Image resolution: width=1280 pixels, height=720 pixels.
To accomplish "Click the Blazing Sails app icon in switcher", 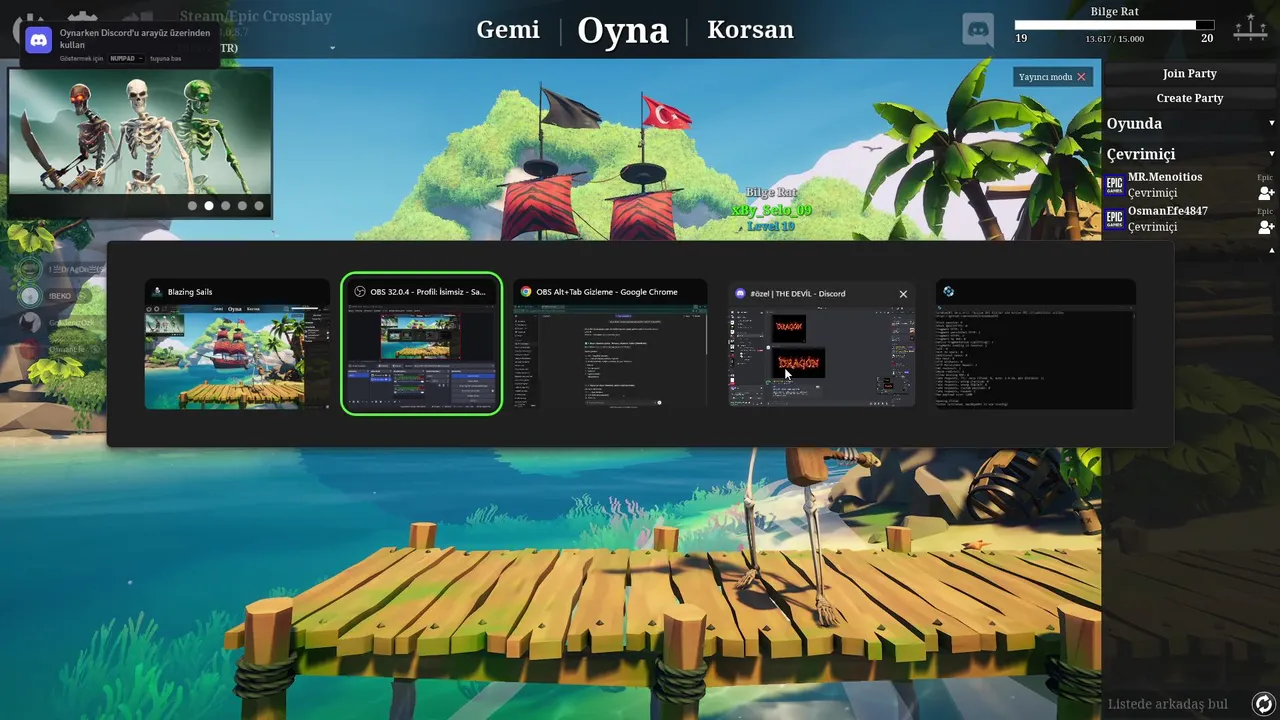I will coord(157,292).
